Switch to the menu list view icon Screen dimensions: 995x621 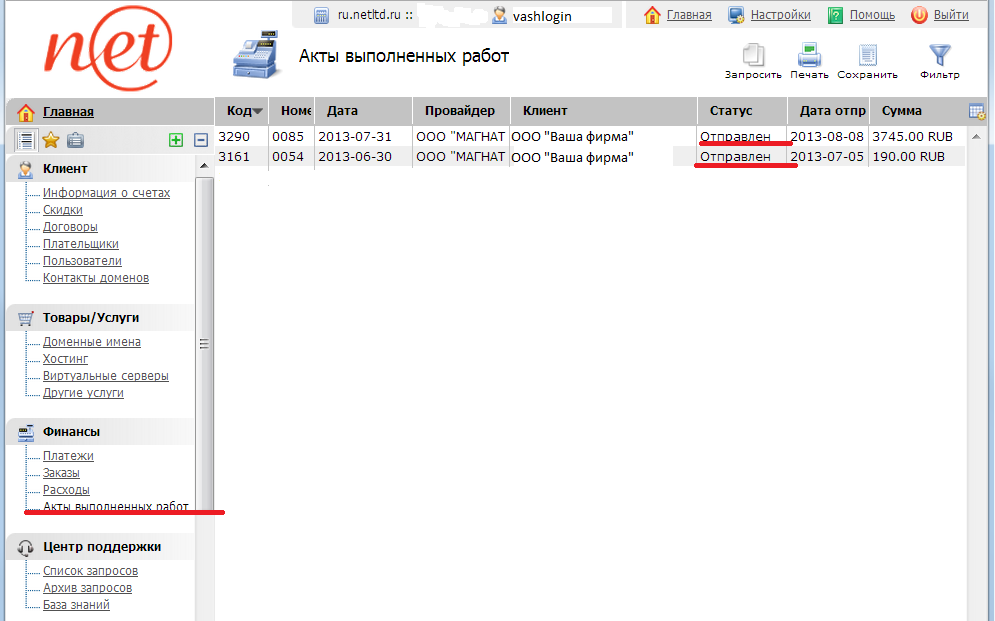(x=27, y=140)
